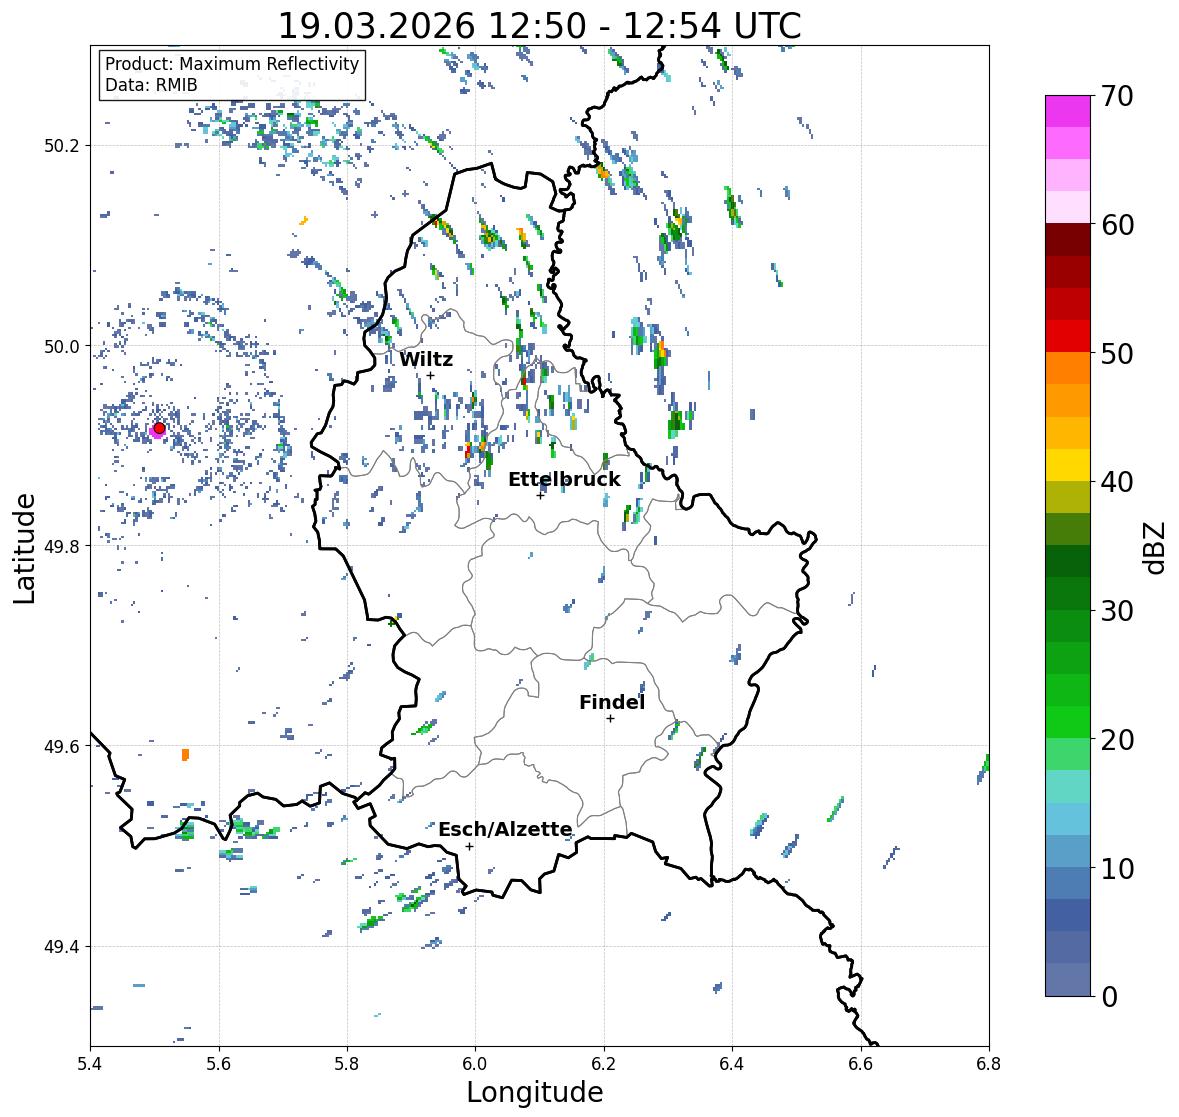The height and width of the screenshot is (1117, 1179).
Task: Click the 20 tick on the colorbar
Action: 1117,740
